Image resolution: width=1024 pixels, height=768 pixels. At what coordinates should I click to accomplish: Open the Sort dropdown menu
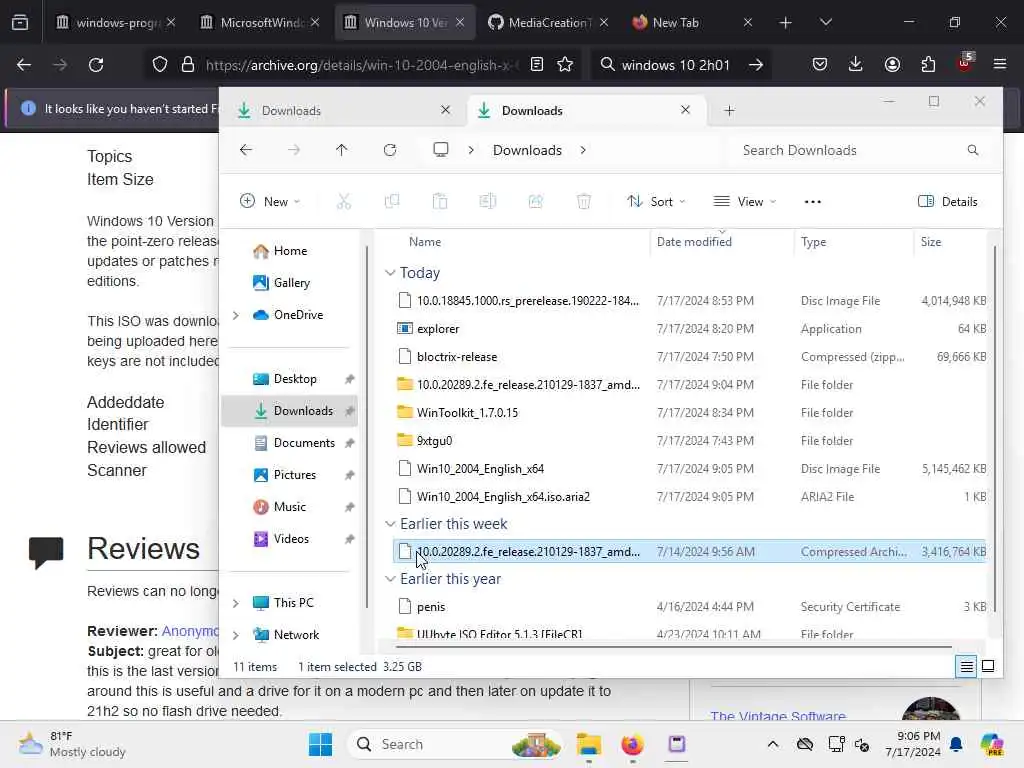click(x=656, y=202)
